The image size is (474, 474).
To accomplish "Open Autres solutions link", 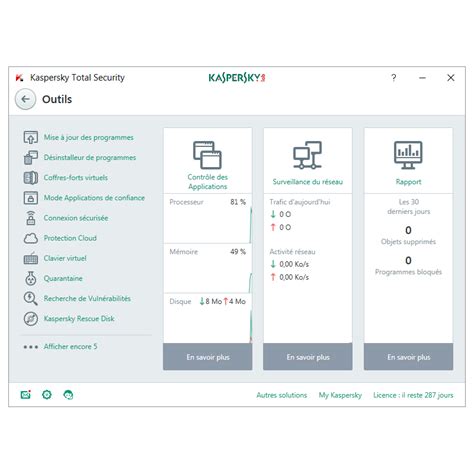I will [282, 395].
